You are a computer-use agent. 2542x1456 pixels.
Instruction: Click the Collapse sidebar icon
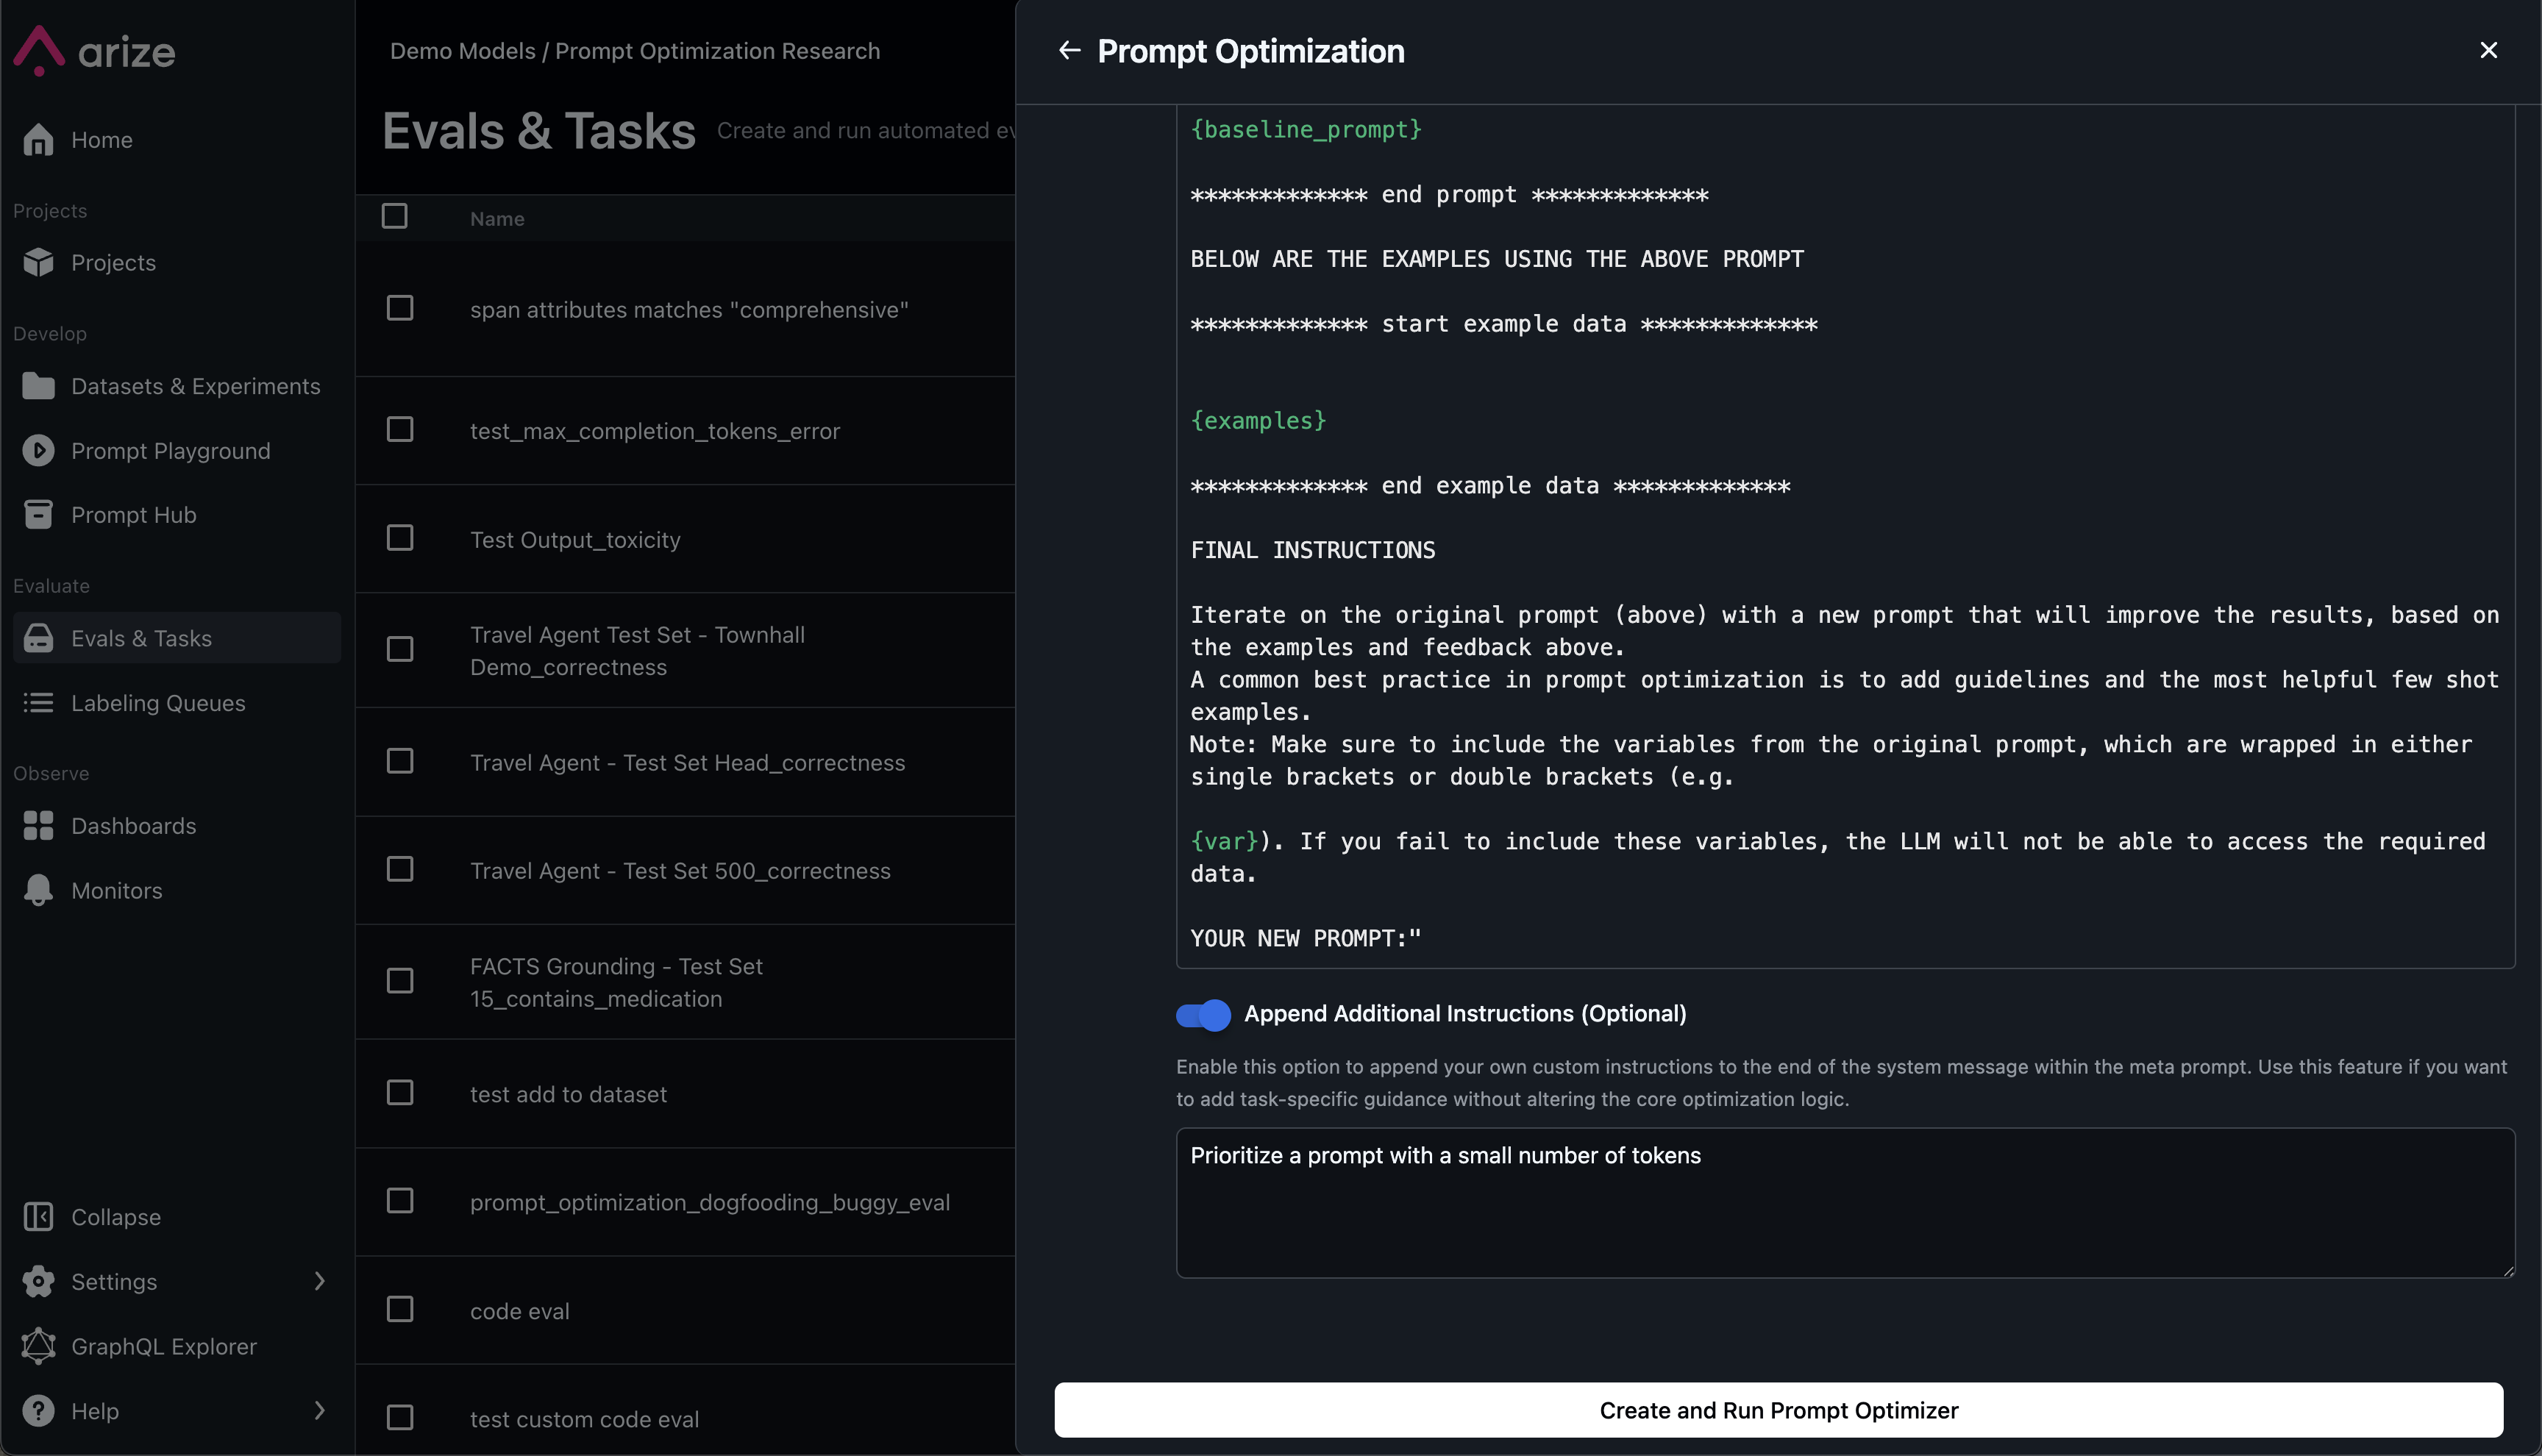click(38, 1217)
